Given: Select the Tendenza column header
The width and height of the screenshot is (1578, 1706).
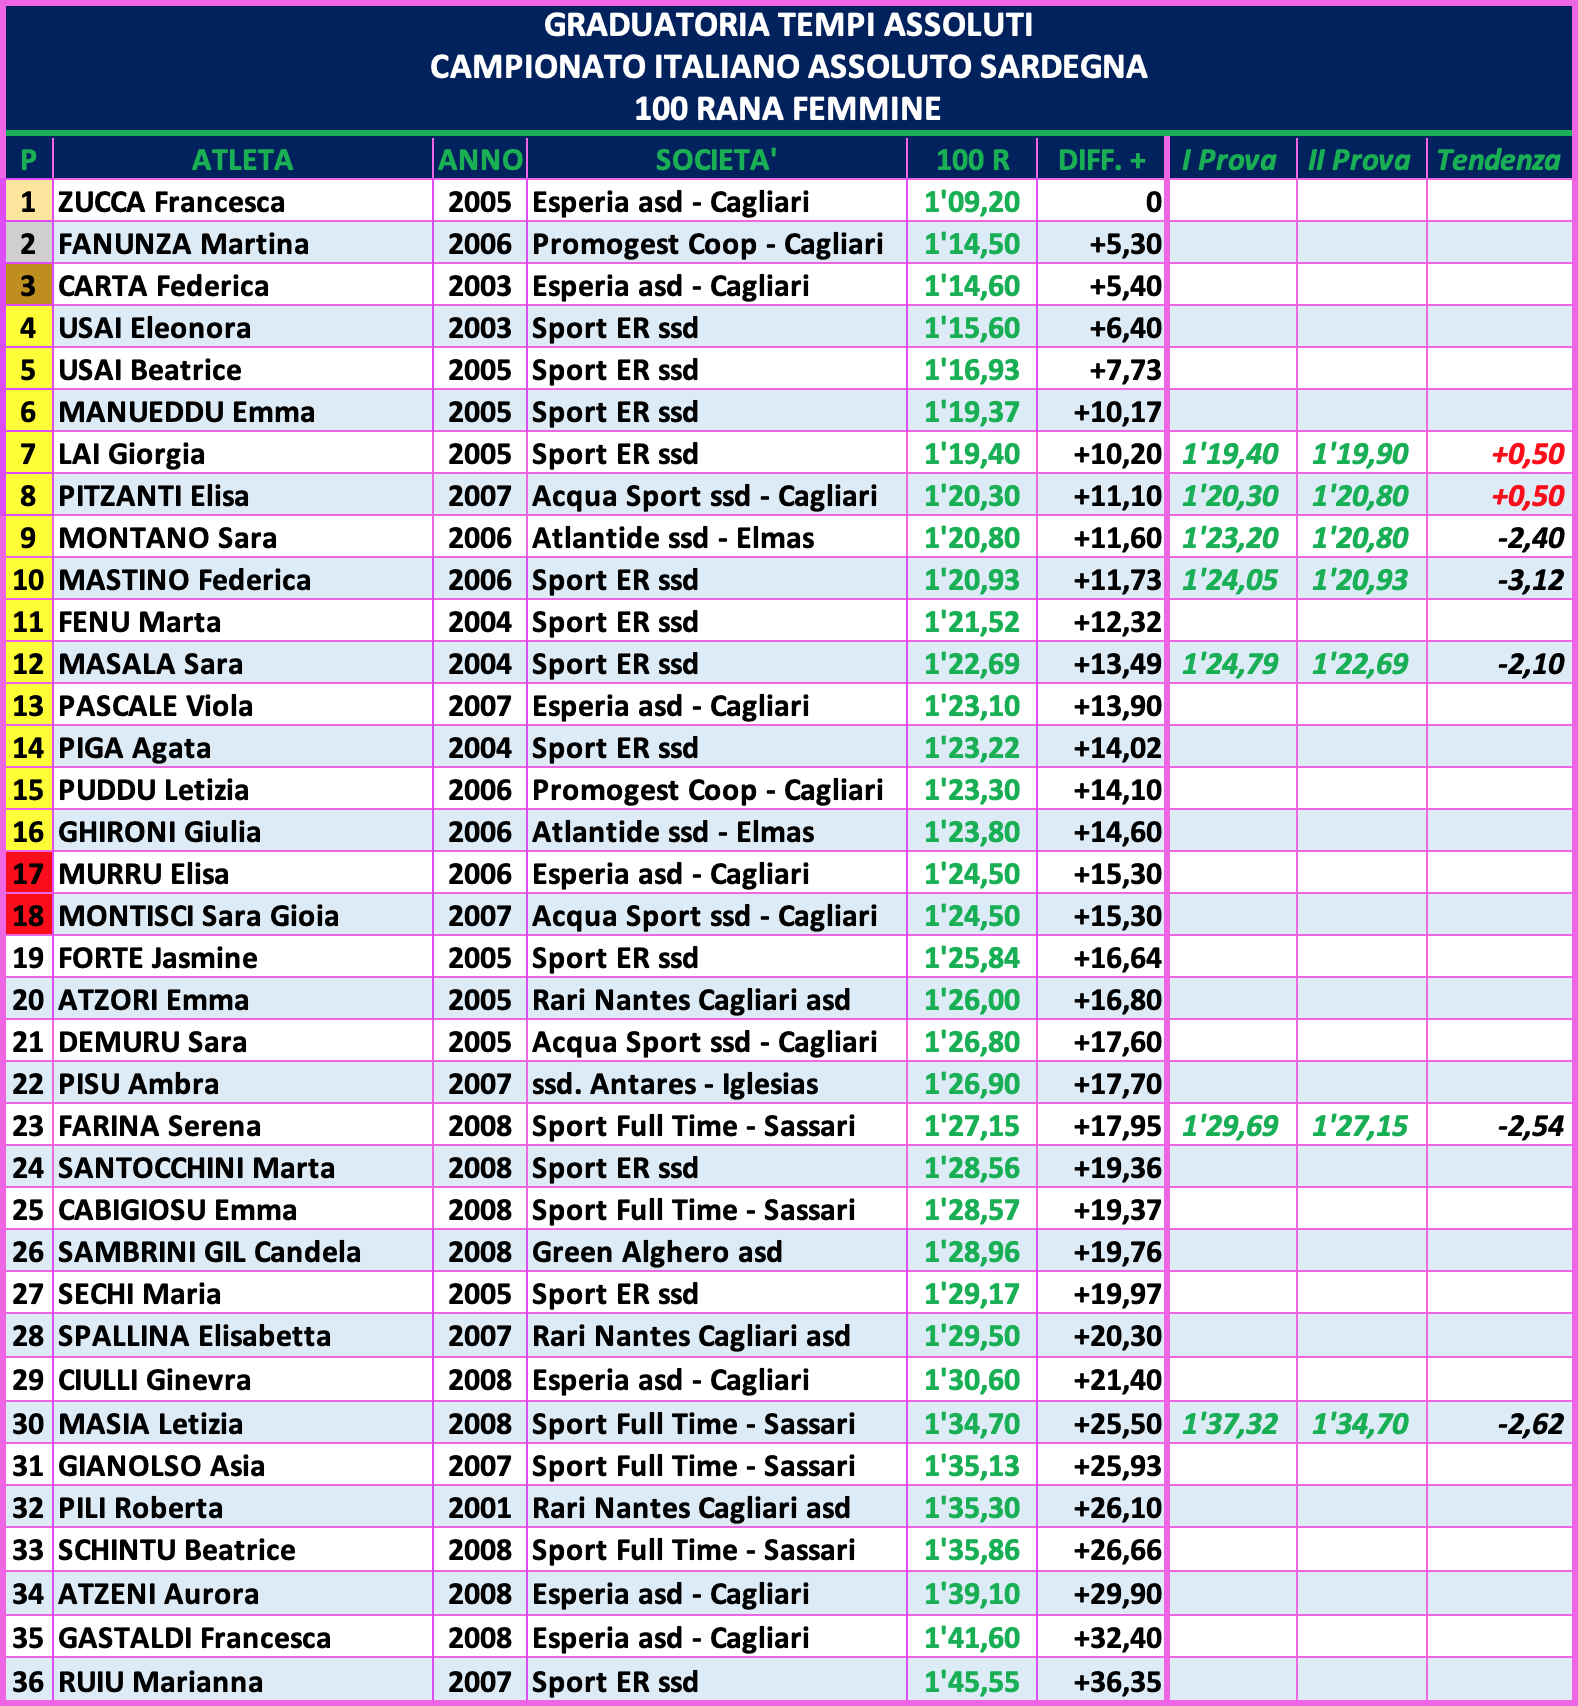Looking at the screenshot, I should (x=1498, y=160).
